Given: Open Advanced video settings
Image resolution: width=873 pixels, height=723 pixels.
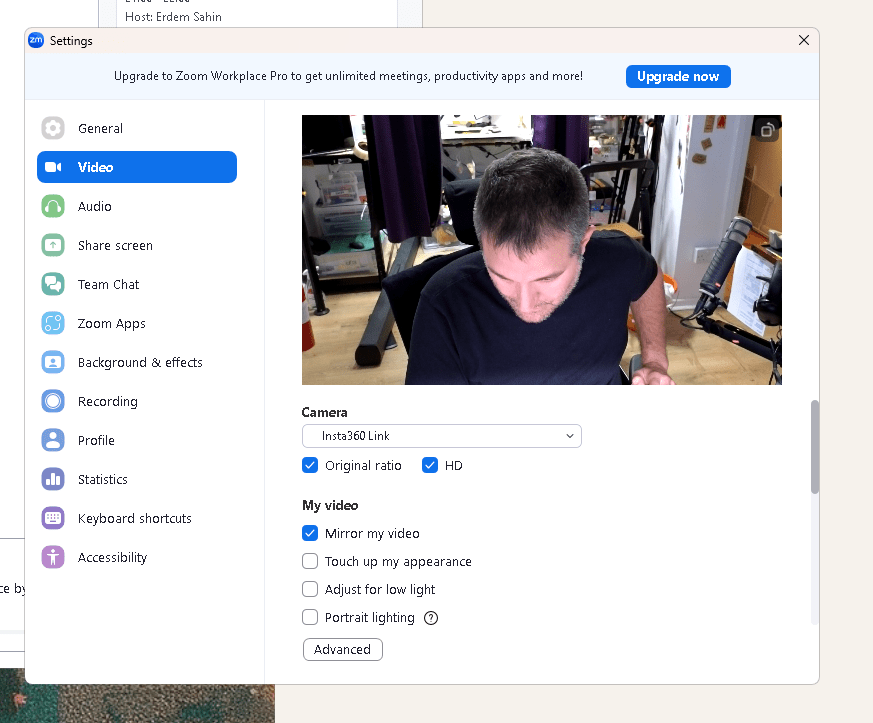Looking at the screenshot, I should coord(342,650).
